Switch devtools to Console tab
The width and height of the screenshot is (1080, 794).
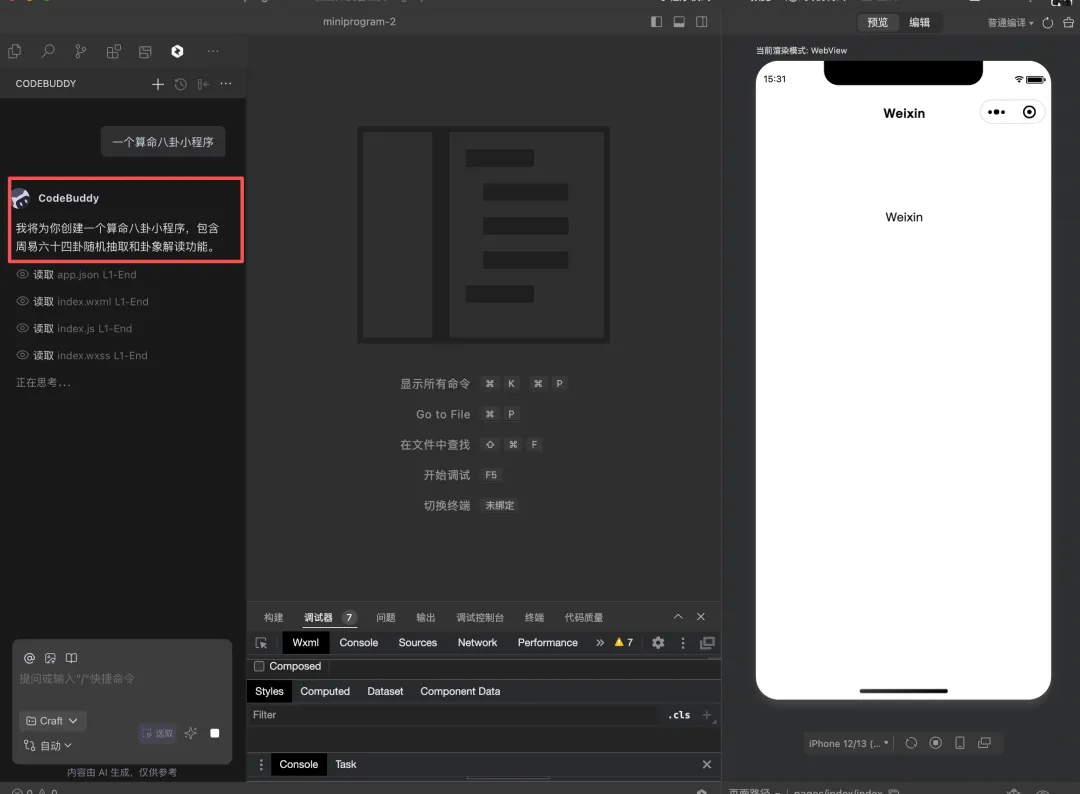point(359,643)
